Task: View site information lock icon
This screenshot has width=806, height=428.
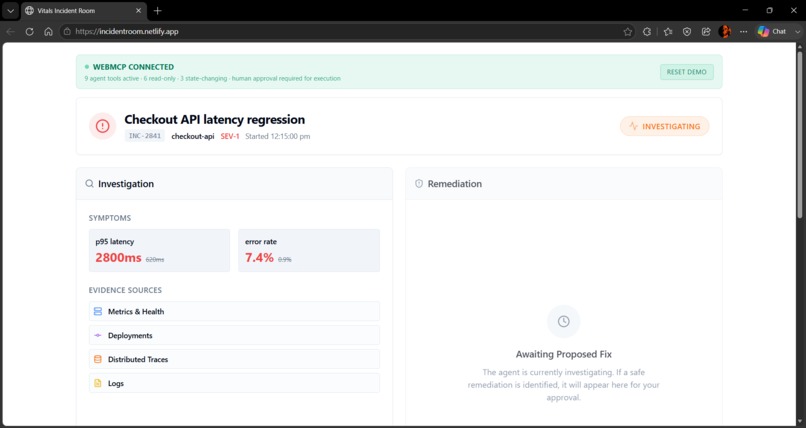Action: click(67, 31)
